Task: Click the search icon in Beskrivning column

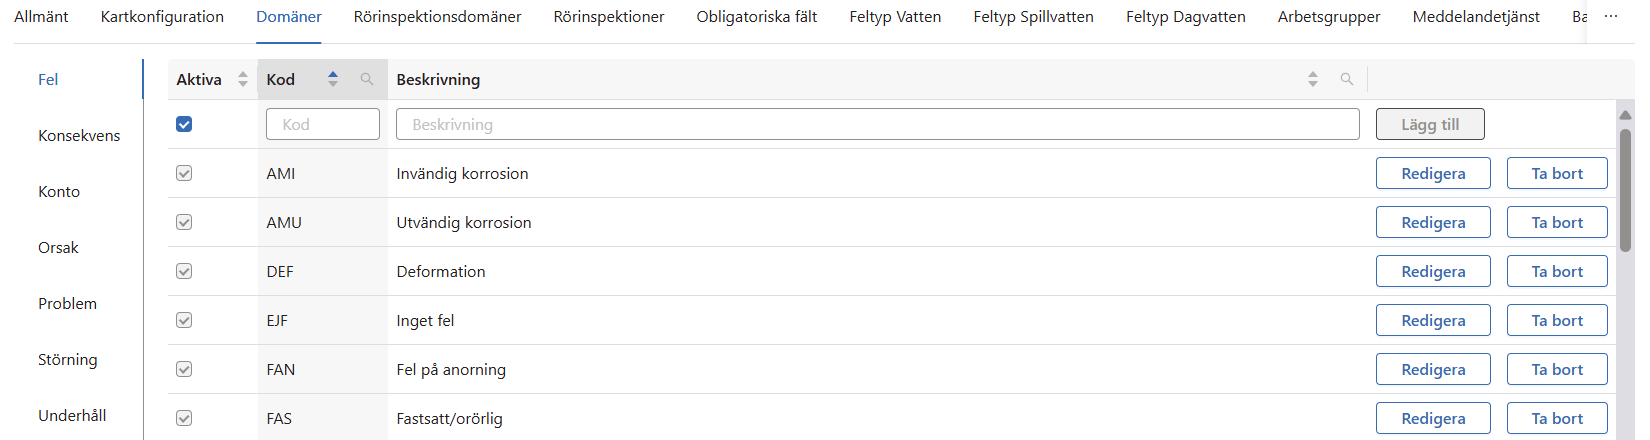Action: tap(1347, 79)
